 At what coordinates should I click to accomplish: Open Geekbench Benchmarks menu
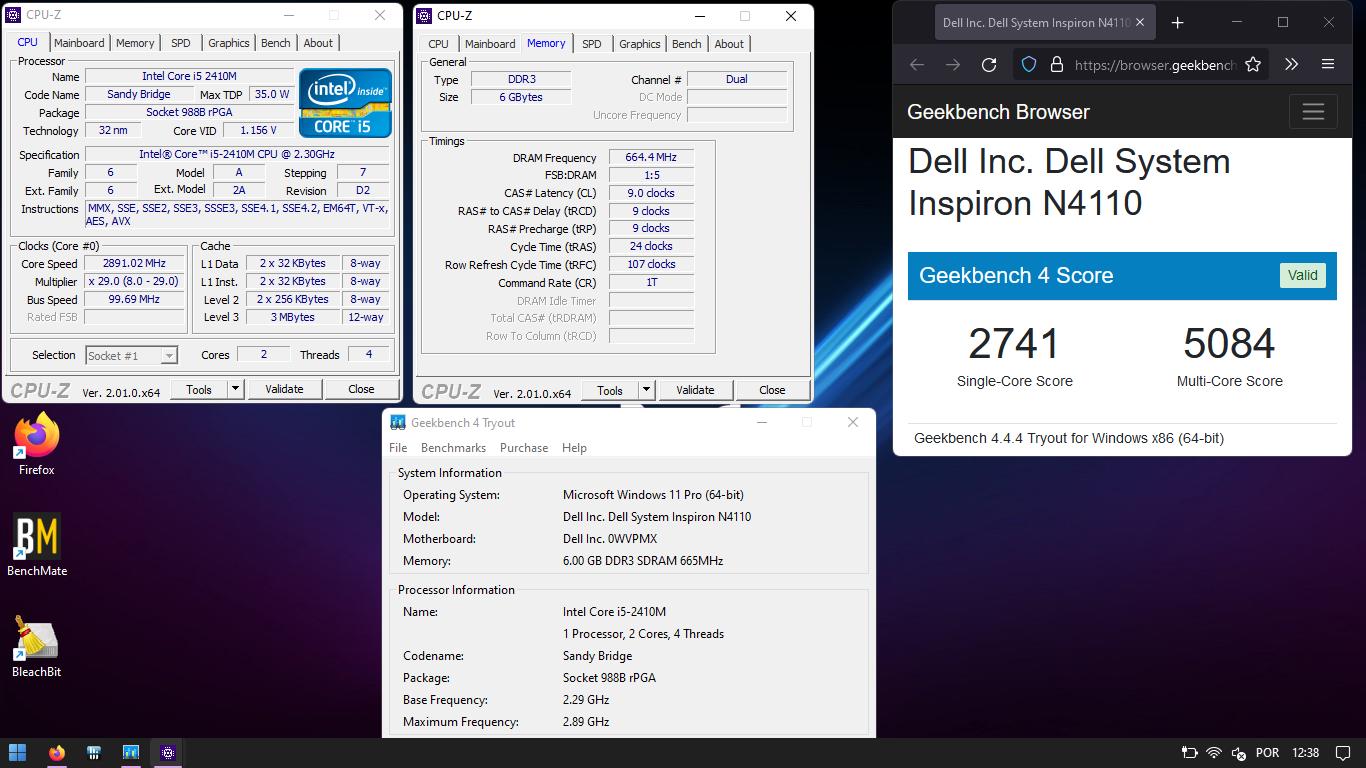click(x=453, y=448)
